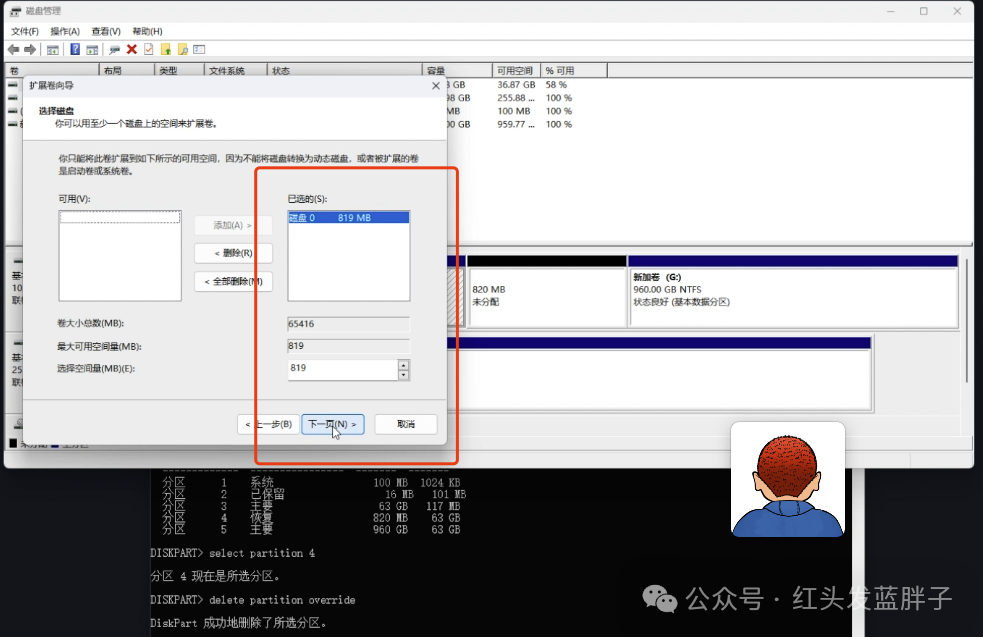
Task: Click the 'select partition 4' command line
Action: tap(262, 553)
